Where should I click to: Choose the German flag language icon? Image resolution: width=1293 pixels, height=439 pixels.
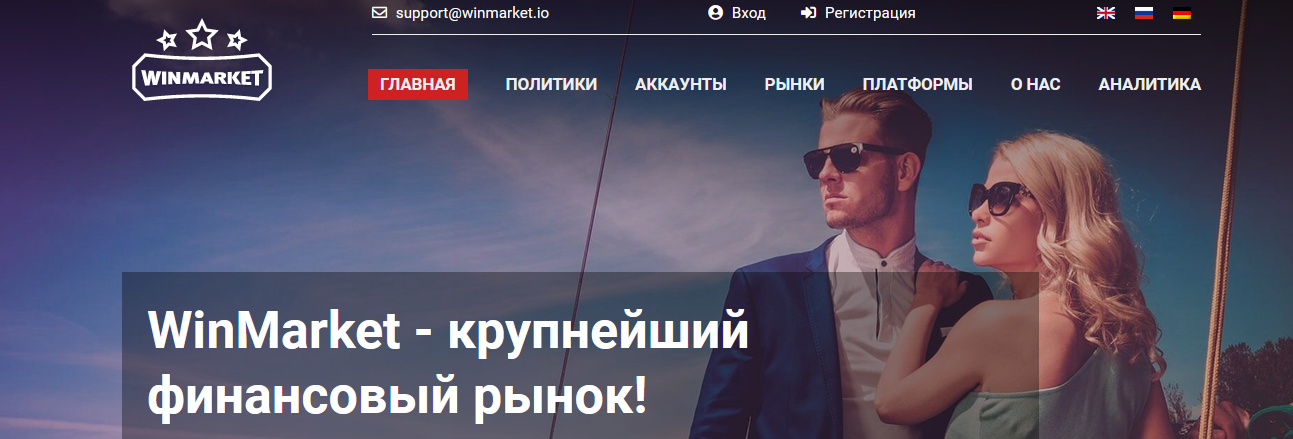click(x=1182, y=13)
